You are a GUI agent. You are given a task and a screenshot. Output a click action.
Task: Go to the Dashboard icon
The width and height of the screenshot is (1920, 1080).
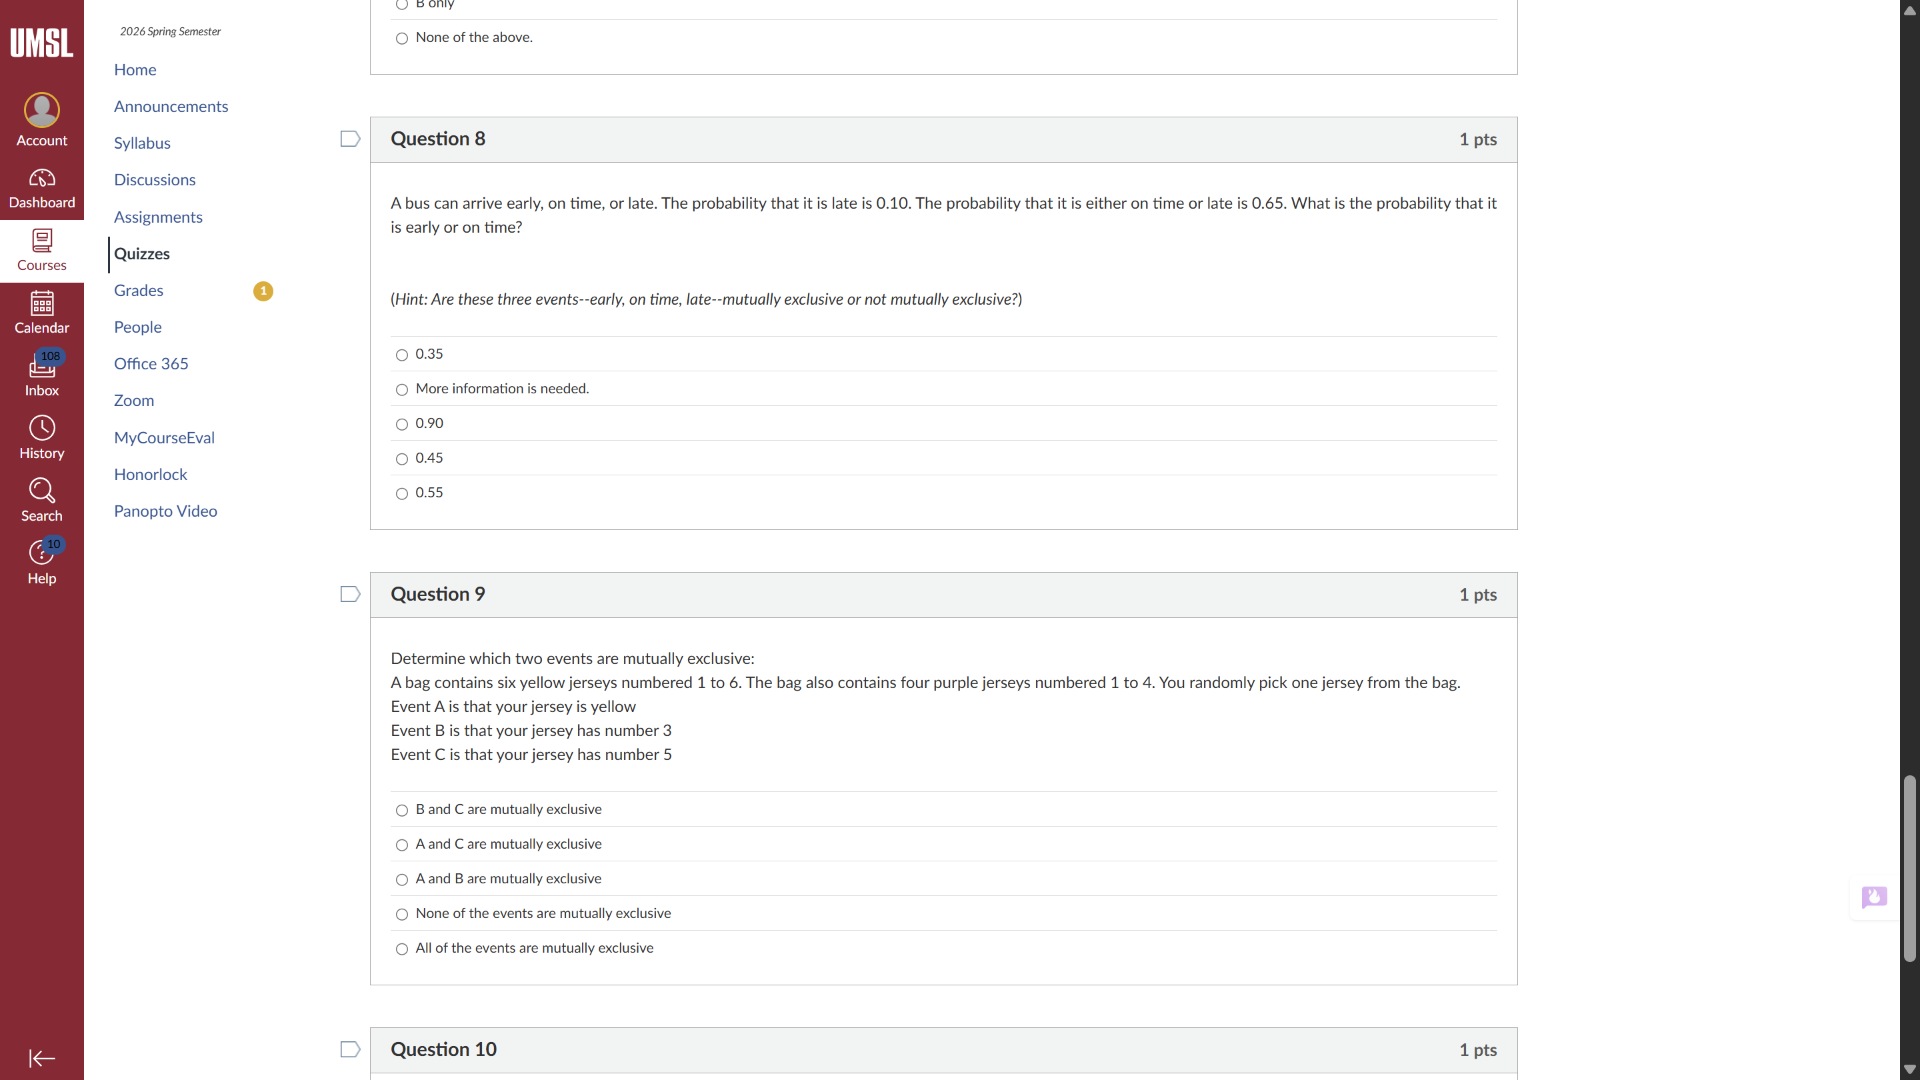42,179
